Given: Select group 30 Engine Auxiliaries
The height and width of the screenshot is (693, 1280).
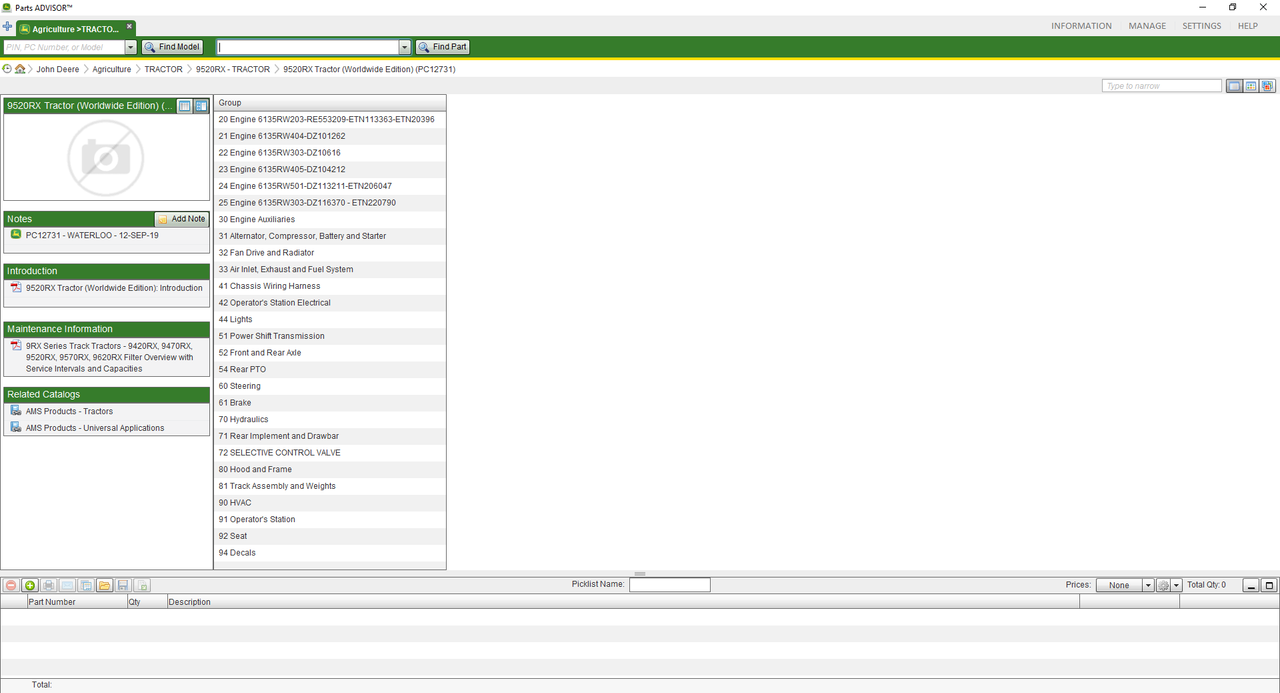Looking at the screenshot, I should 330,219.
